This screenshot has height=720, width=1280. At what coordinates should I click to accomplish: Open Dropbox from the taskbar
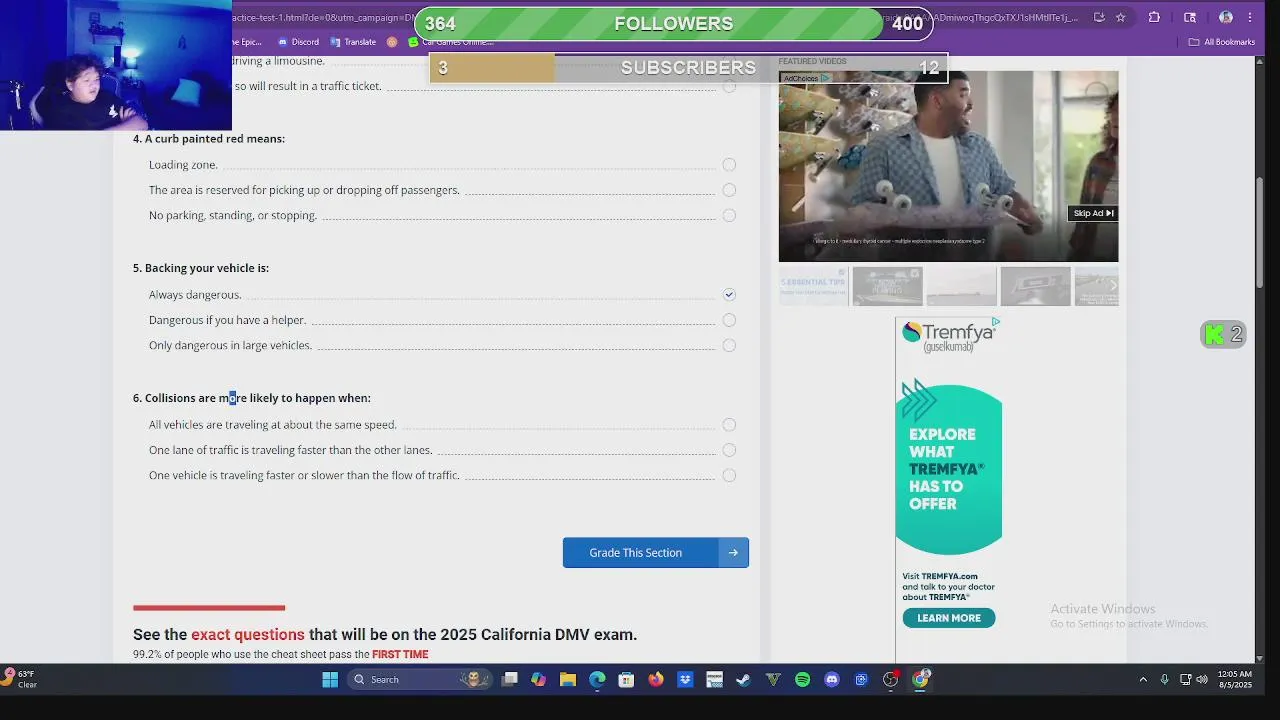(x=685, y=680)
